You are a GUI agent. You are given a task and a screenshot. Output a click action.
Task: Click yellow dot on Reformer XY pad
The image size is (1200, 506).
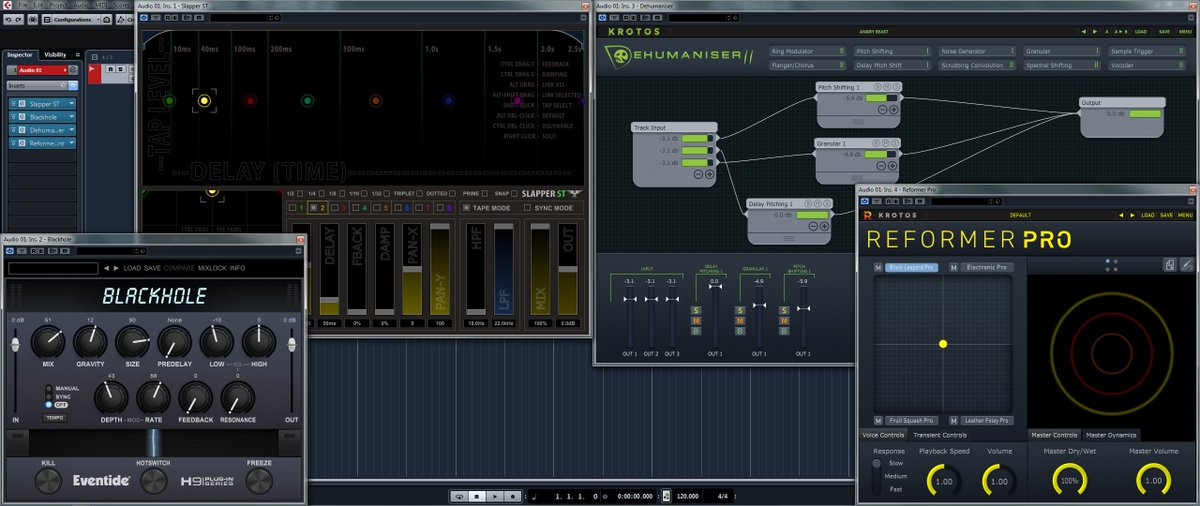click(x=943, y=344)
